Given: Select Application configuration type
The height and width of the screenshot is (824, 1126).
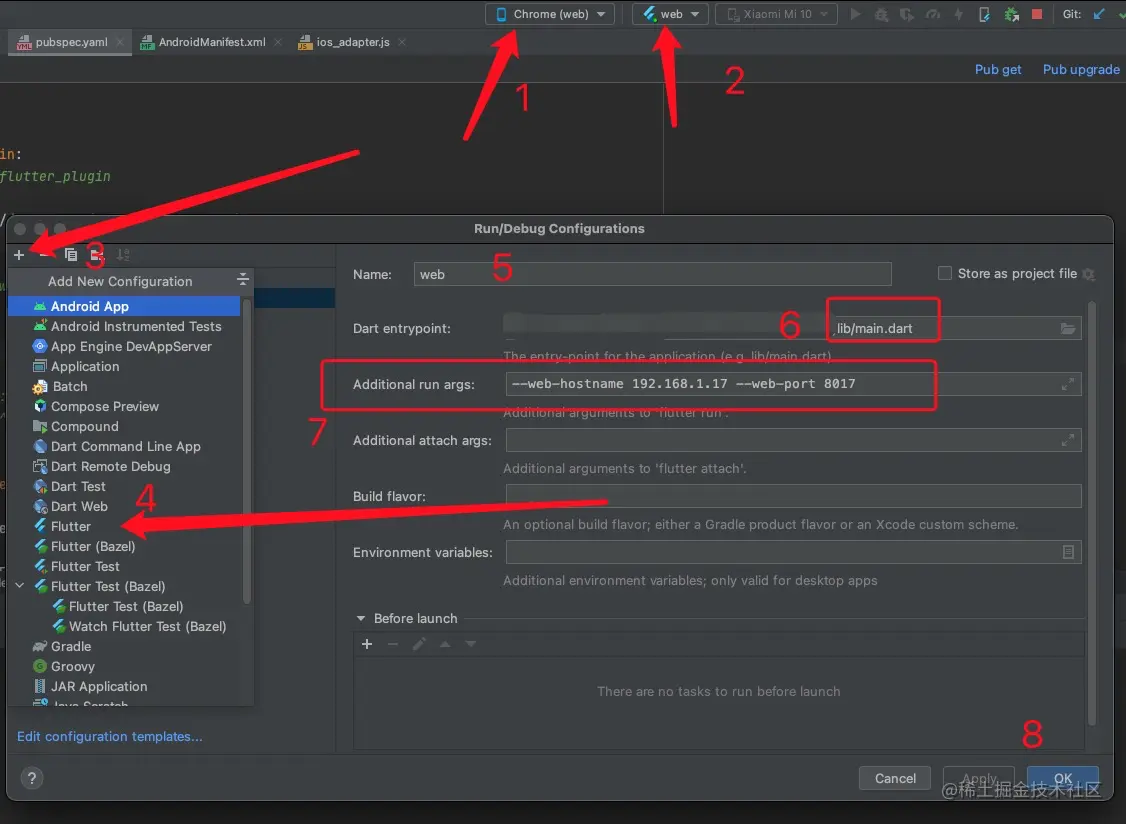Looking at the screenshot, I should point(124,366).
